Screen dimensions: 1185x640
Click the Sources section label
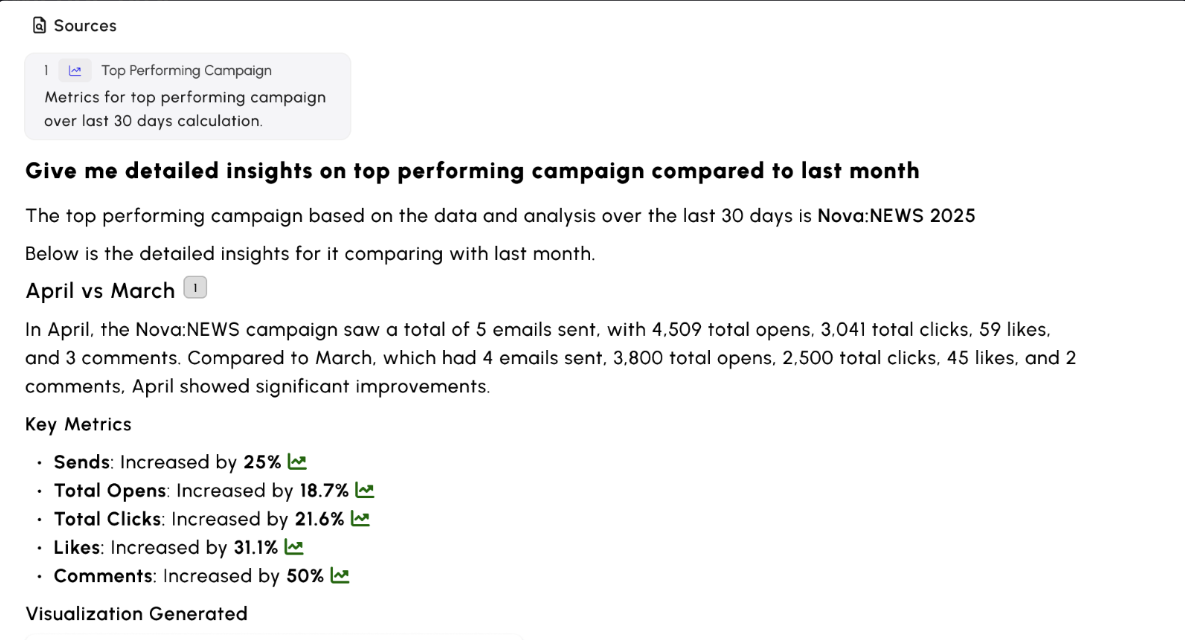tap(85, 26)
